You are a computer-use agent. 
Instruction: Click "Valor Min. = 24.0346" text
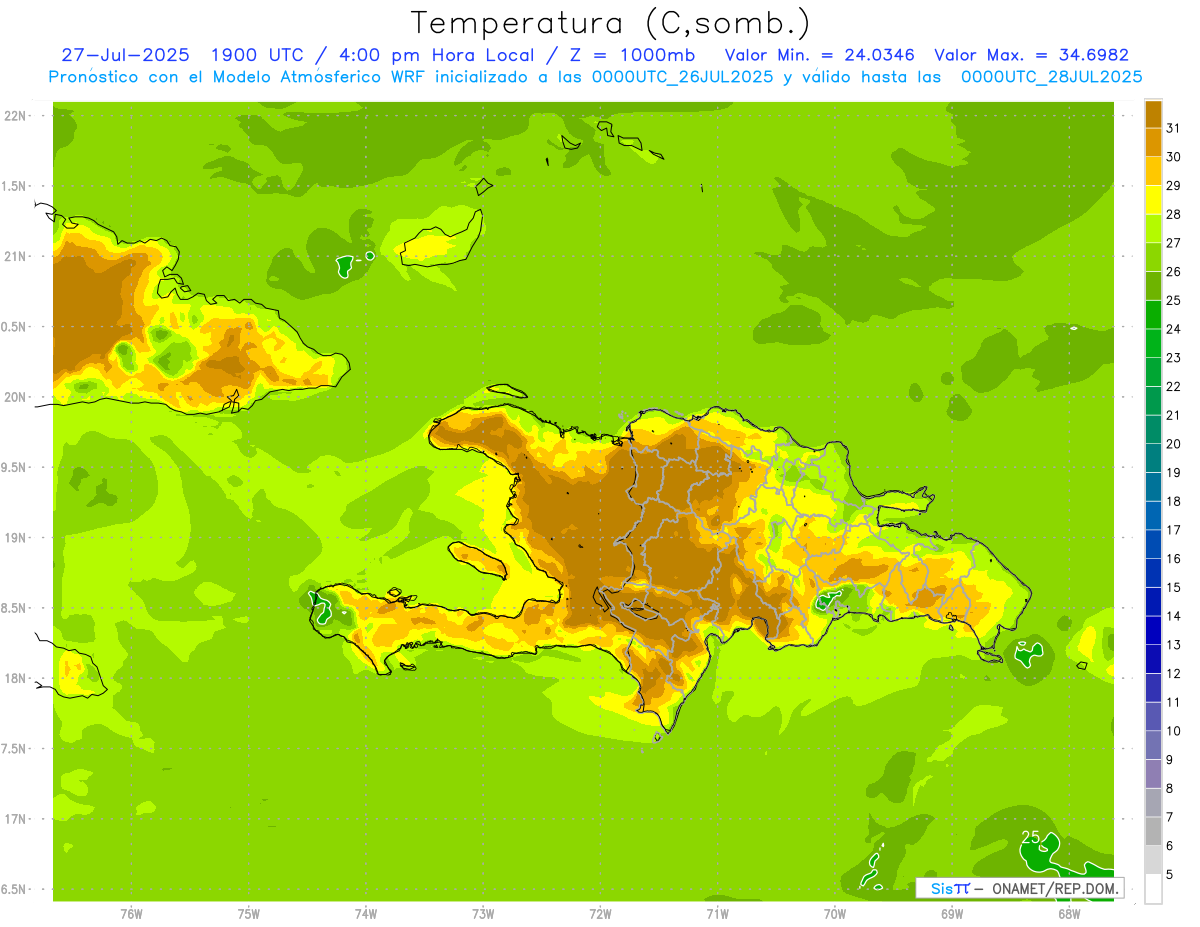click(819, 55)
